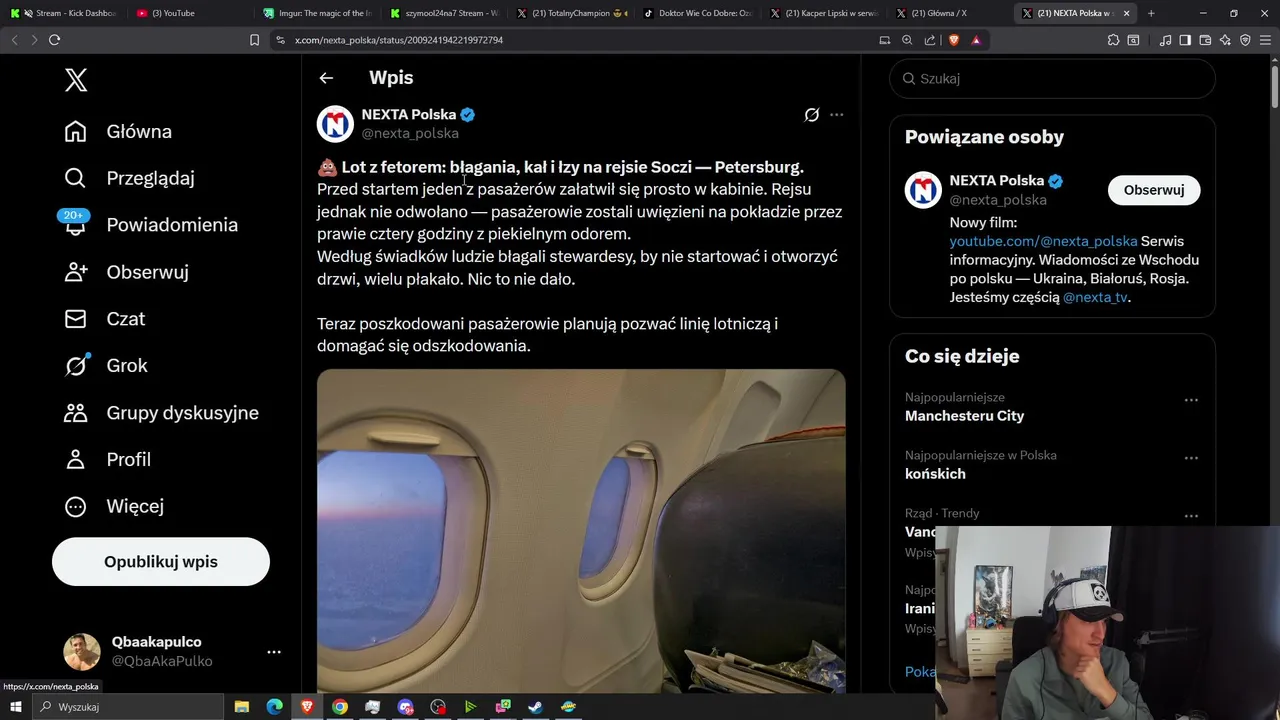Open the airplane window photo
The image size is (1280, 720).
click(581, 530)
